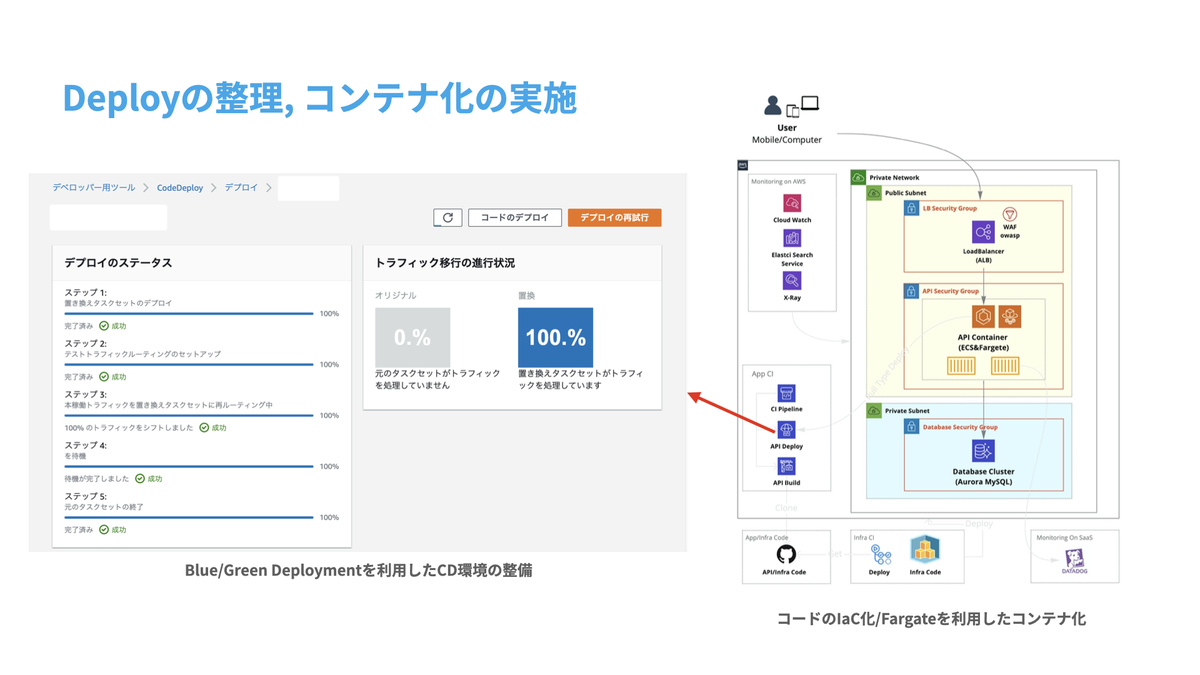
Task: Click the success checkmark under Step 5
Action: point(104,530)
